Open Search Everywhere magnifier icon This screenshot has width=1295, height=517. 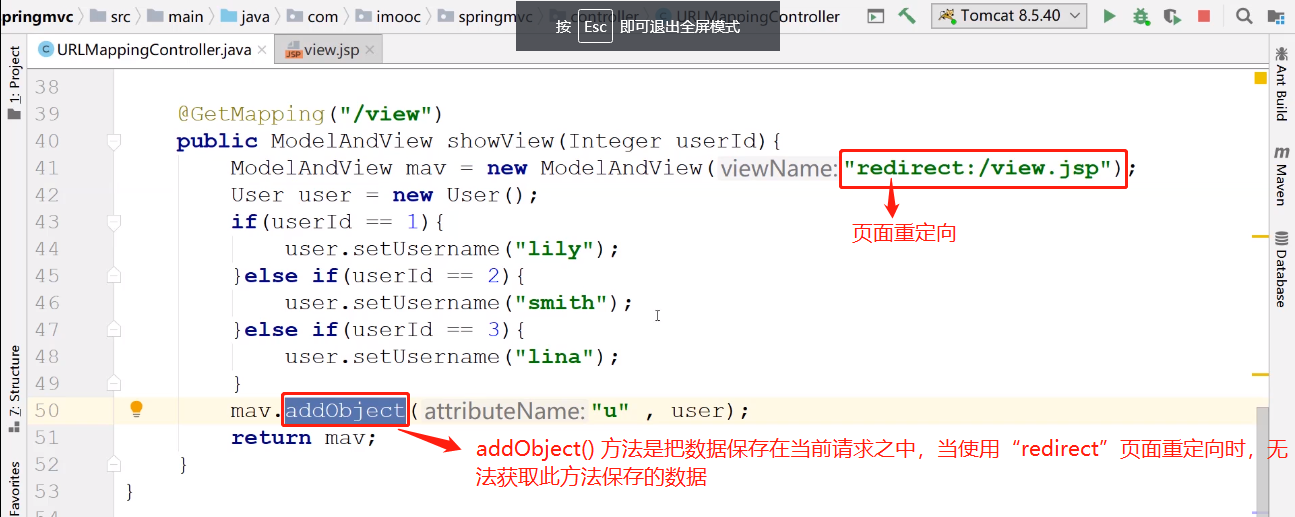(1244, 16)
